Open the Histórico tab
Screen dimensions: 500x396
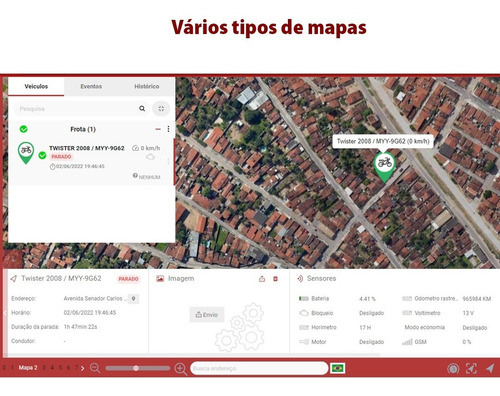tap(147, 86)
